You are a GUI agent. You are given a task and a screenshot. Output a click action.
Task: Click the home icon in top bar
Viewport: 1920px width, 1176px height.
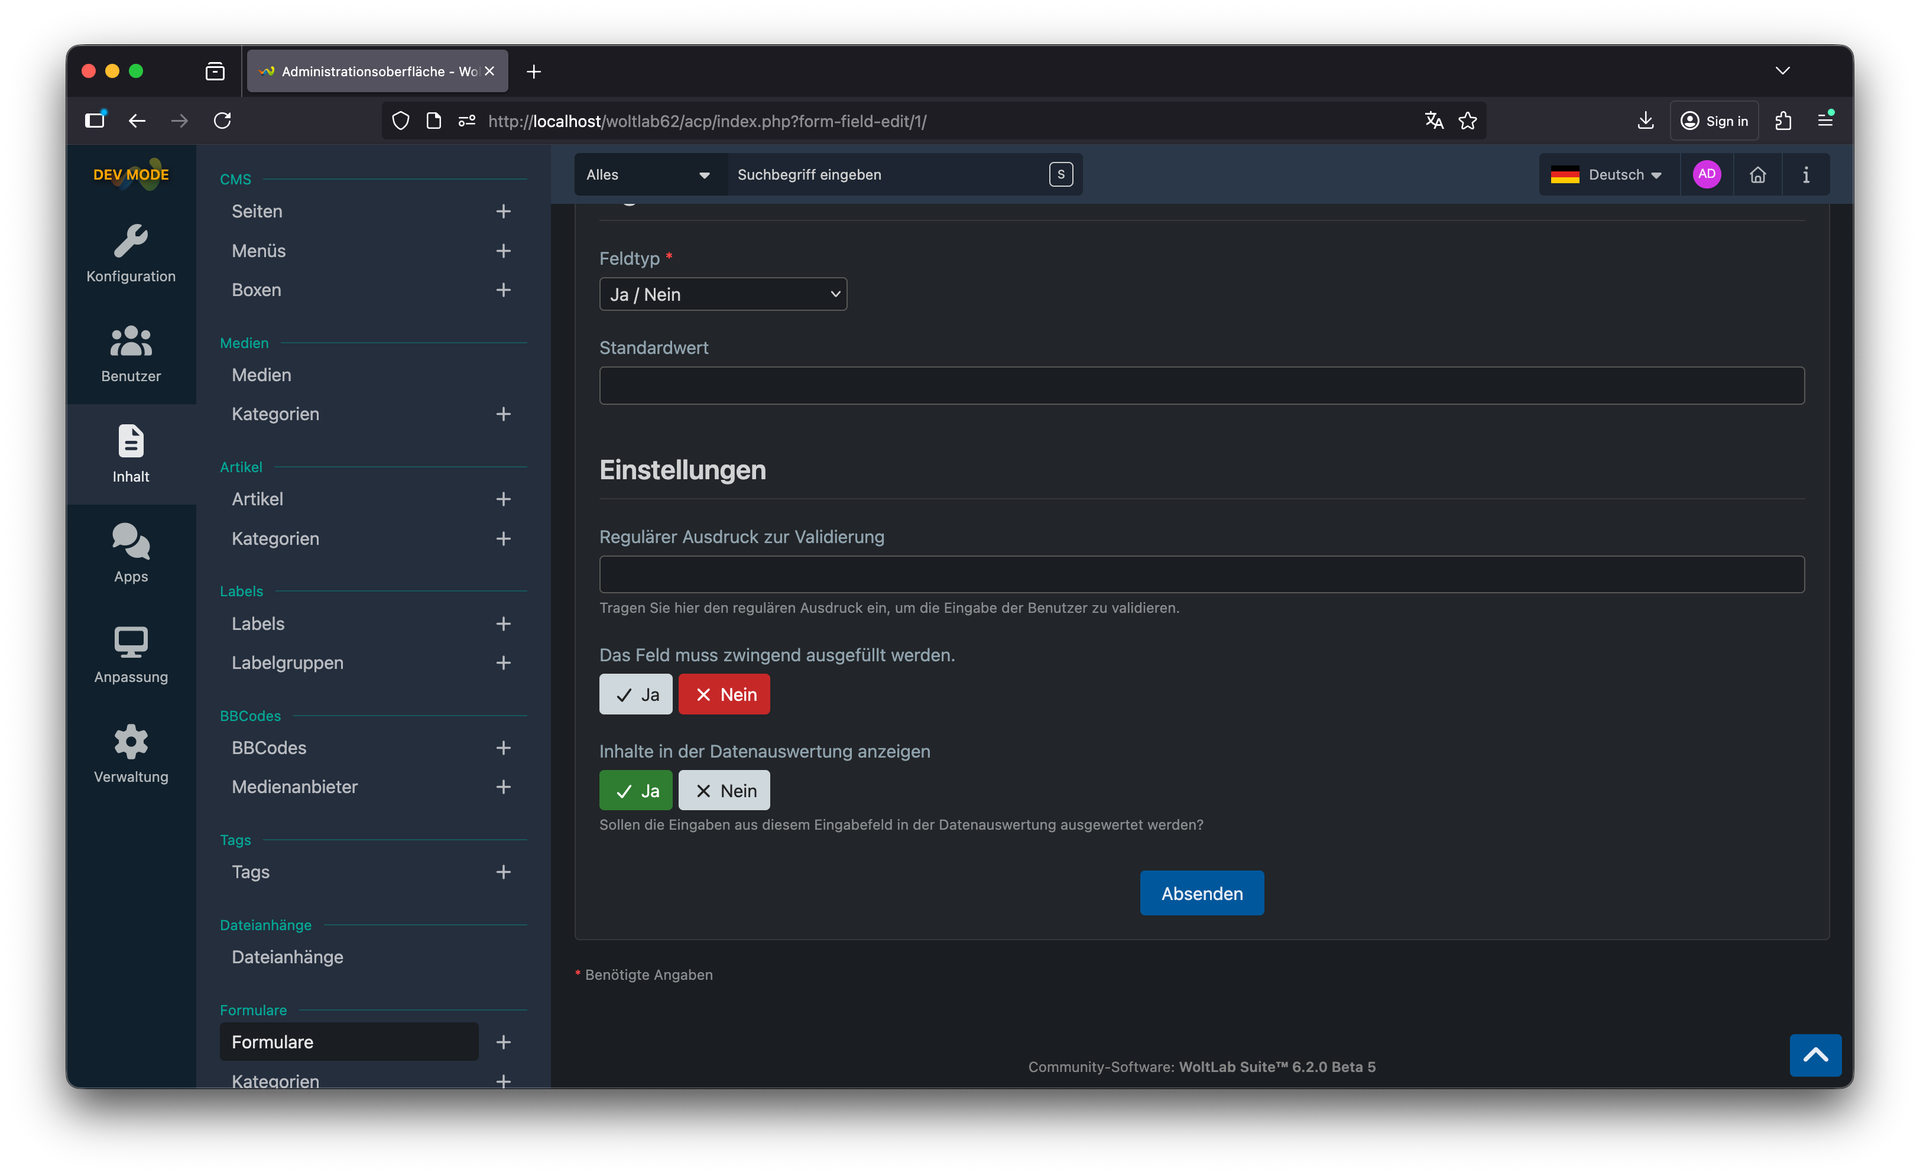pos(1757,175)
